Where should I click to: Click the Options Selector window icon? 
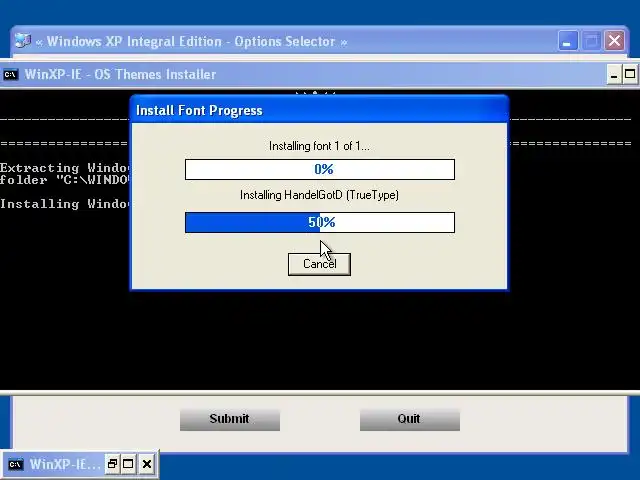pos(22,41)
